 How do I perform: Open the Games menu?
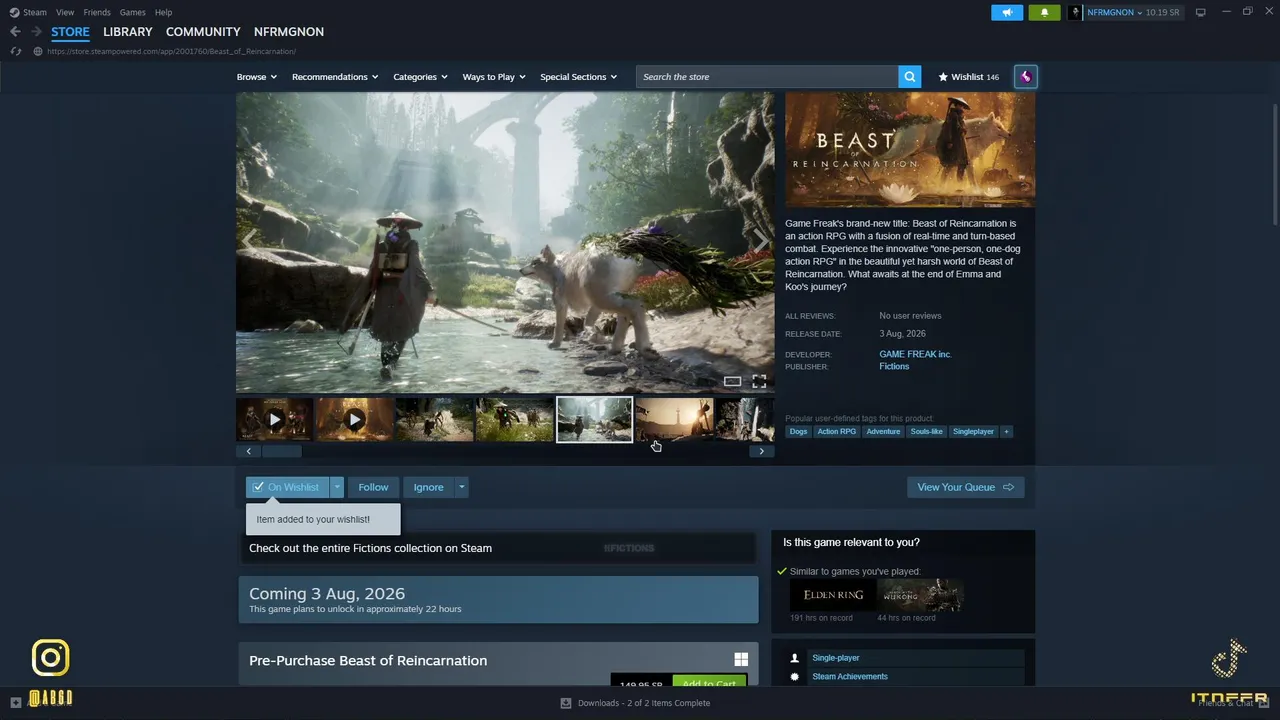click(132, 12)
